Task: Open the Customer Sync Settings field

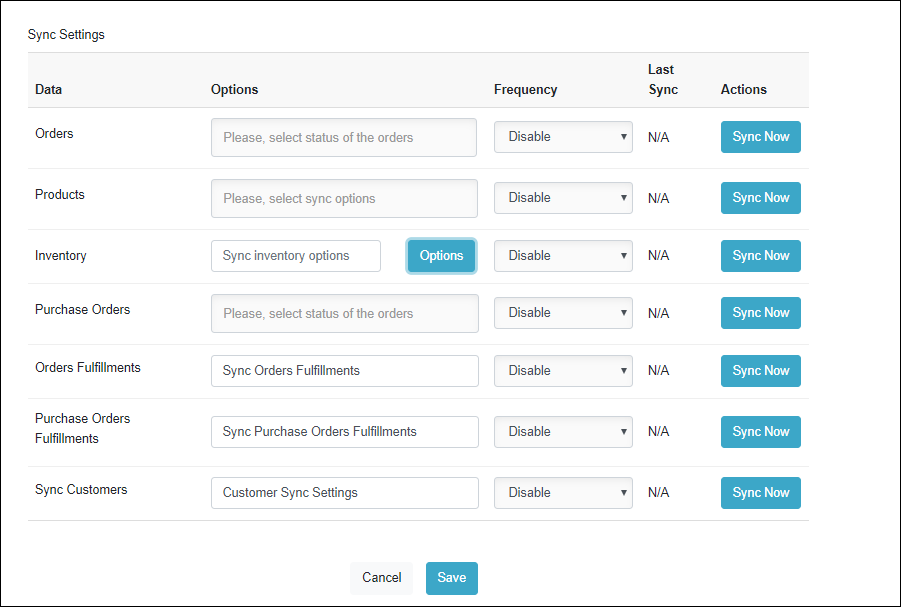Action: pos(344,492)
